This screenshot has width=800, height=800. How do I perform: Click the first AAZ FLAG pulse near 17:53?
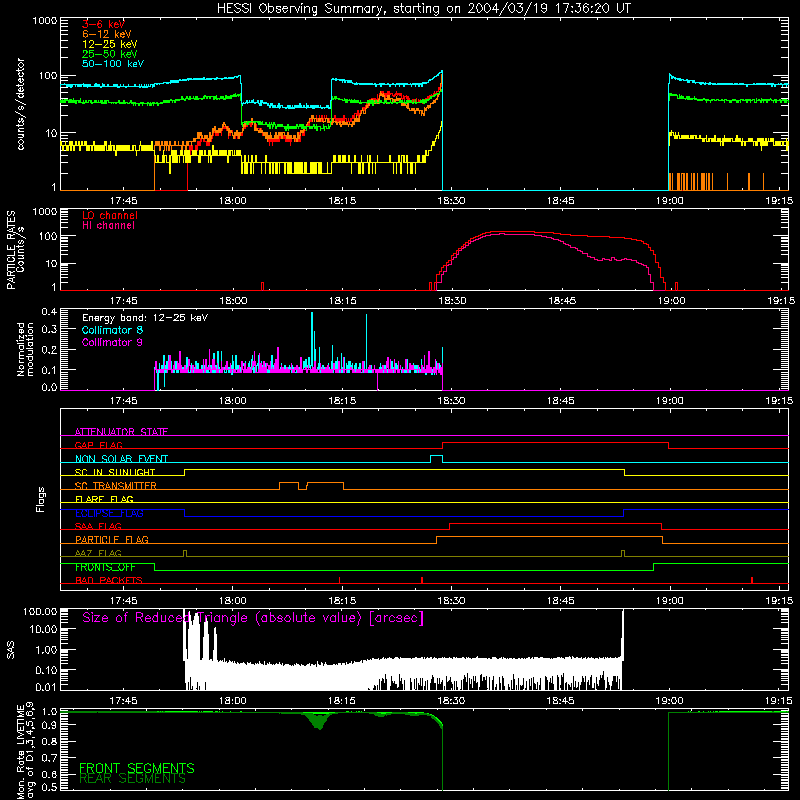coord(185,553)
